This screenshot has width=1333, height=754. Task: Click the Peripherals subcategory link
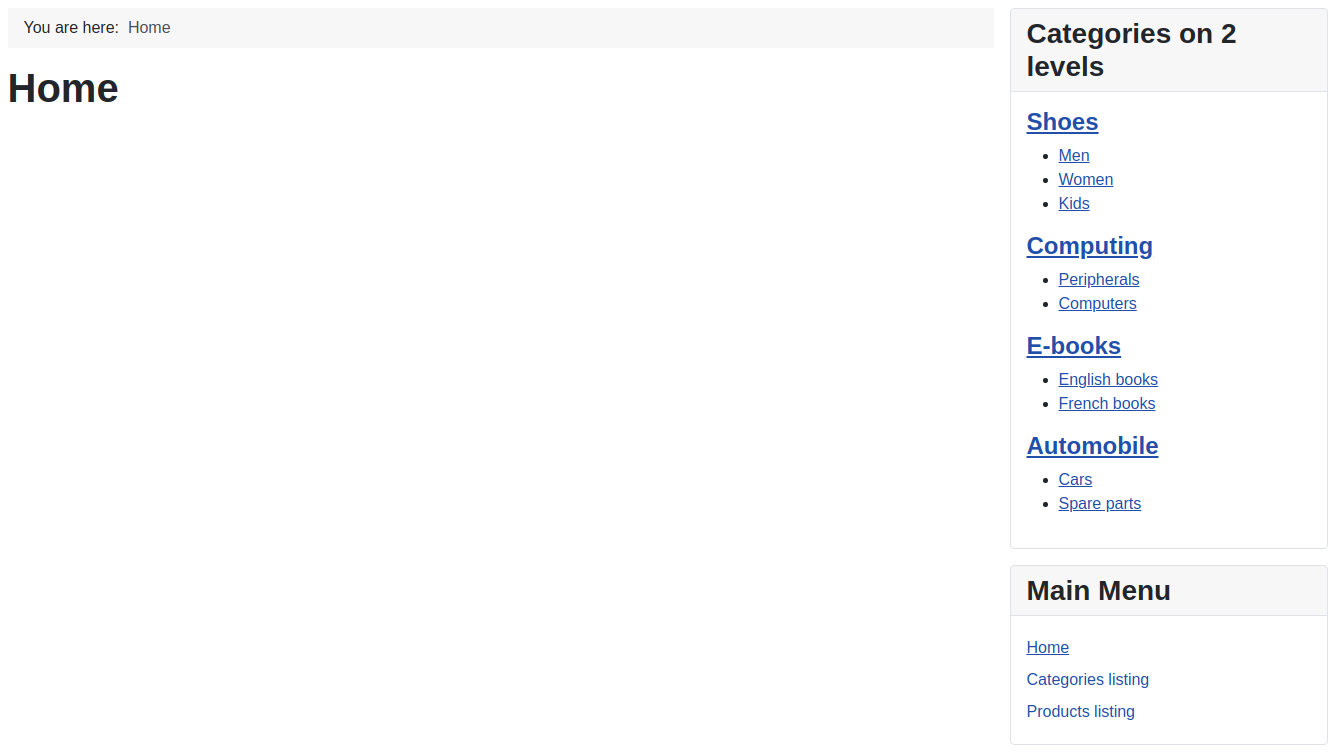point(1098,279)
